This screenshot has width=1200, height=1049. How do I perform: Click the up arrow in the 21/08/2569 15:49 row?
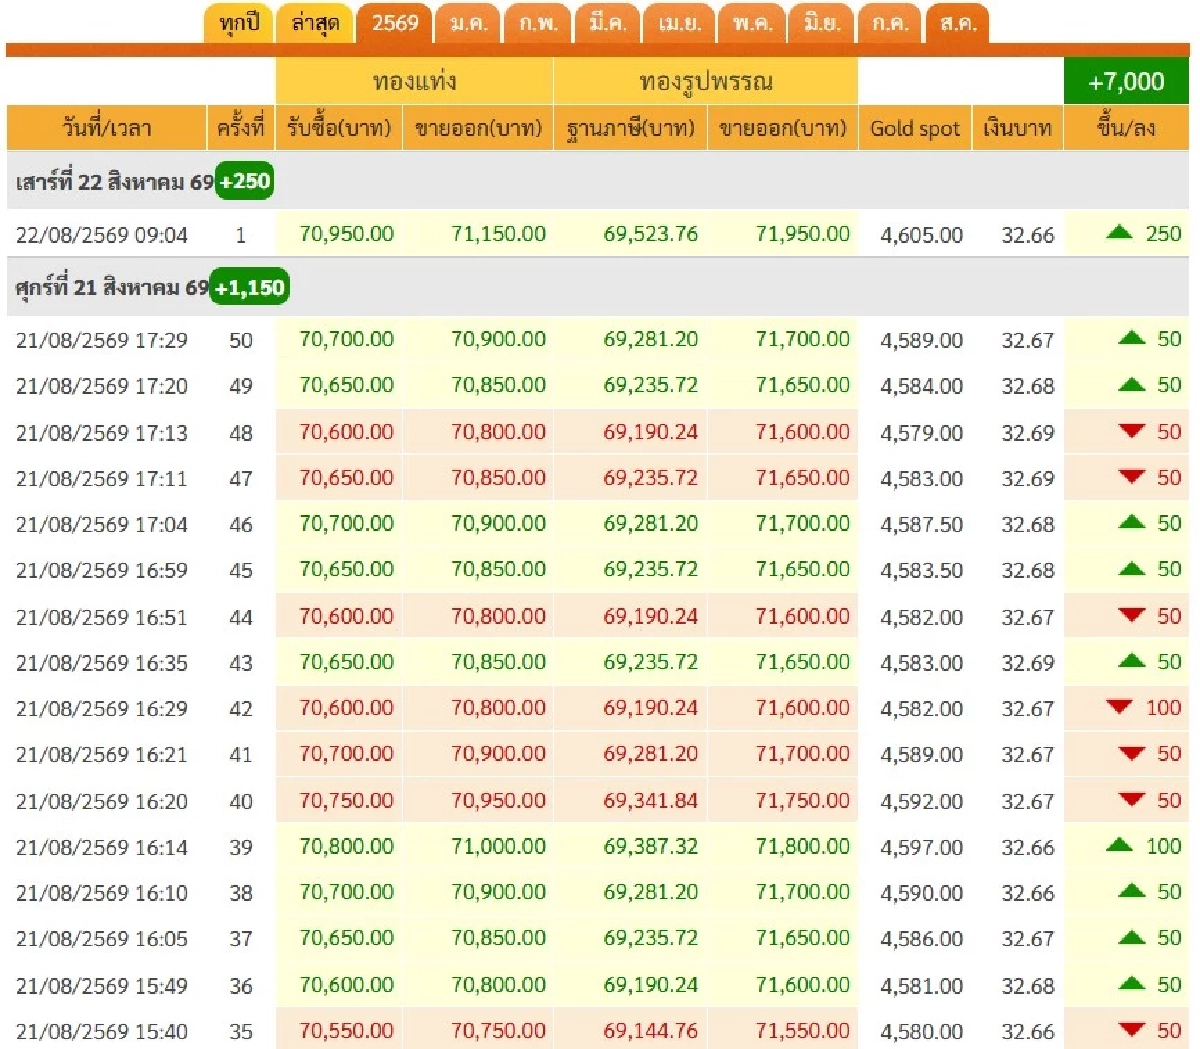[x=1131, y=984]
